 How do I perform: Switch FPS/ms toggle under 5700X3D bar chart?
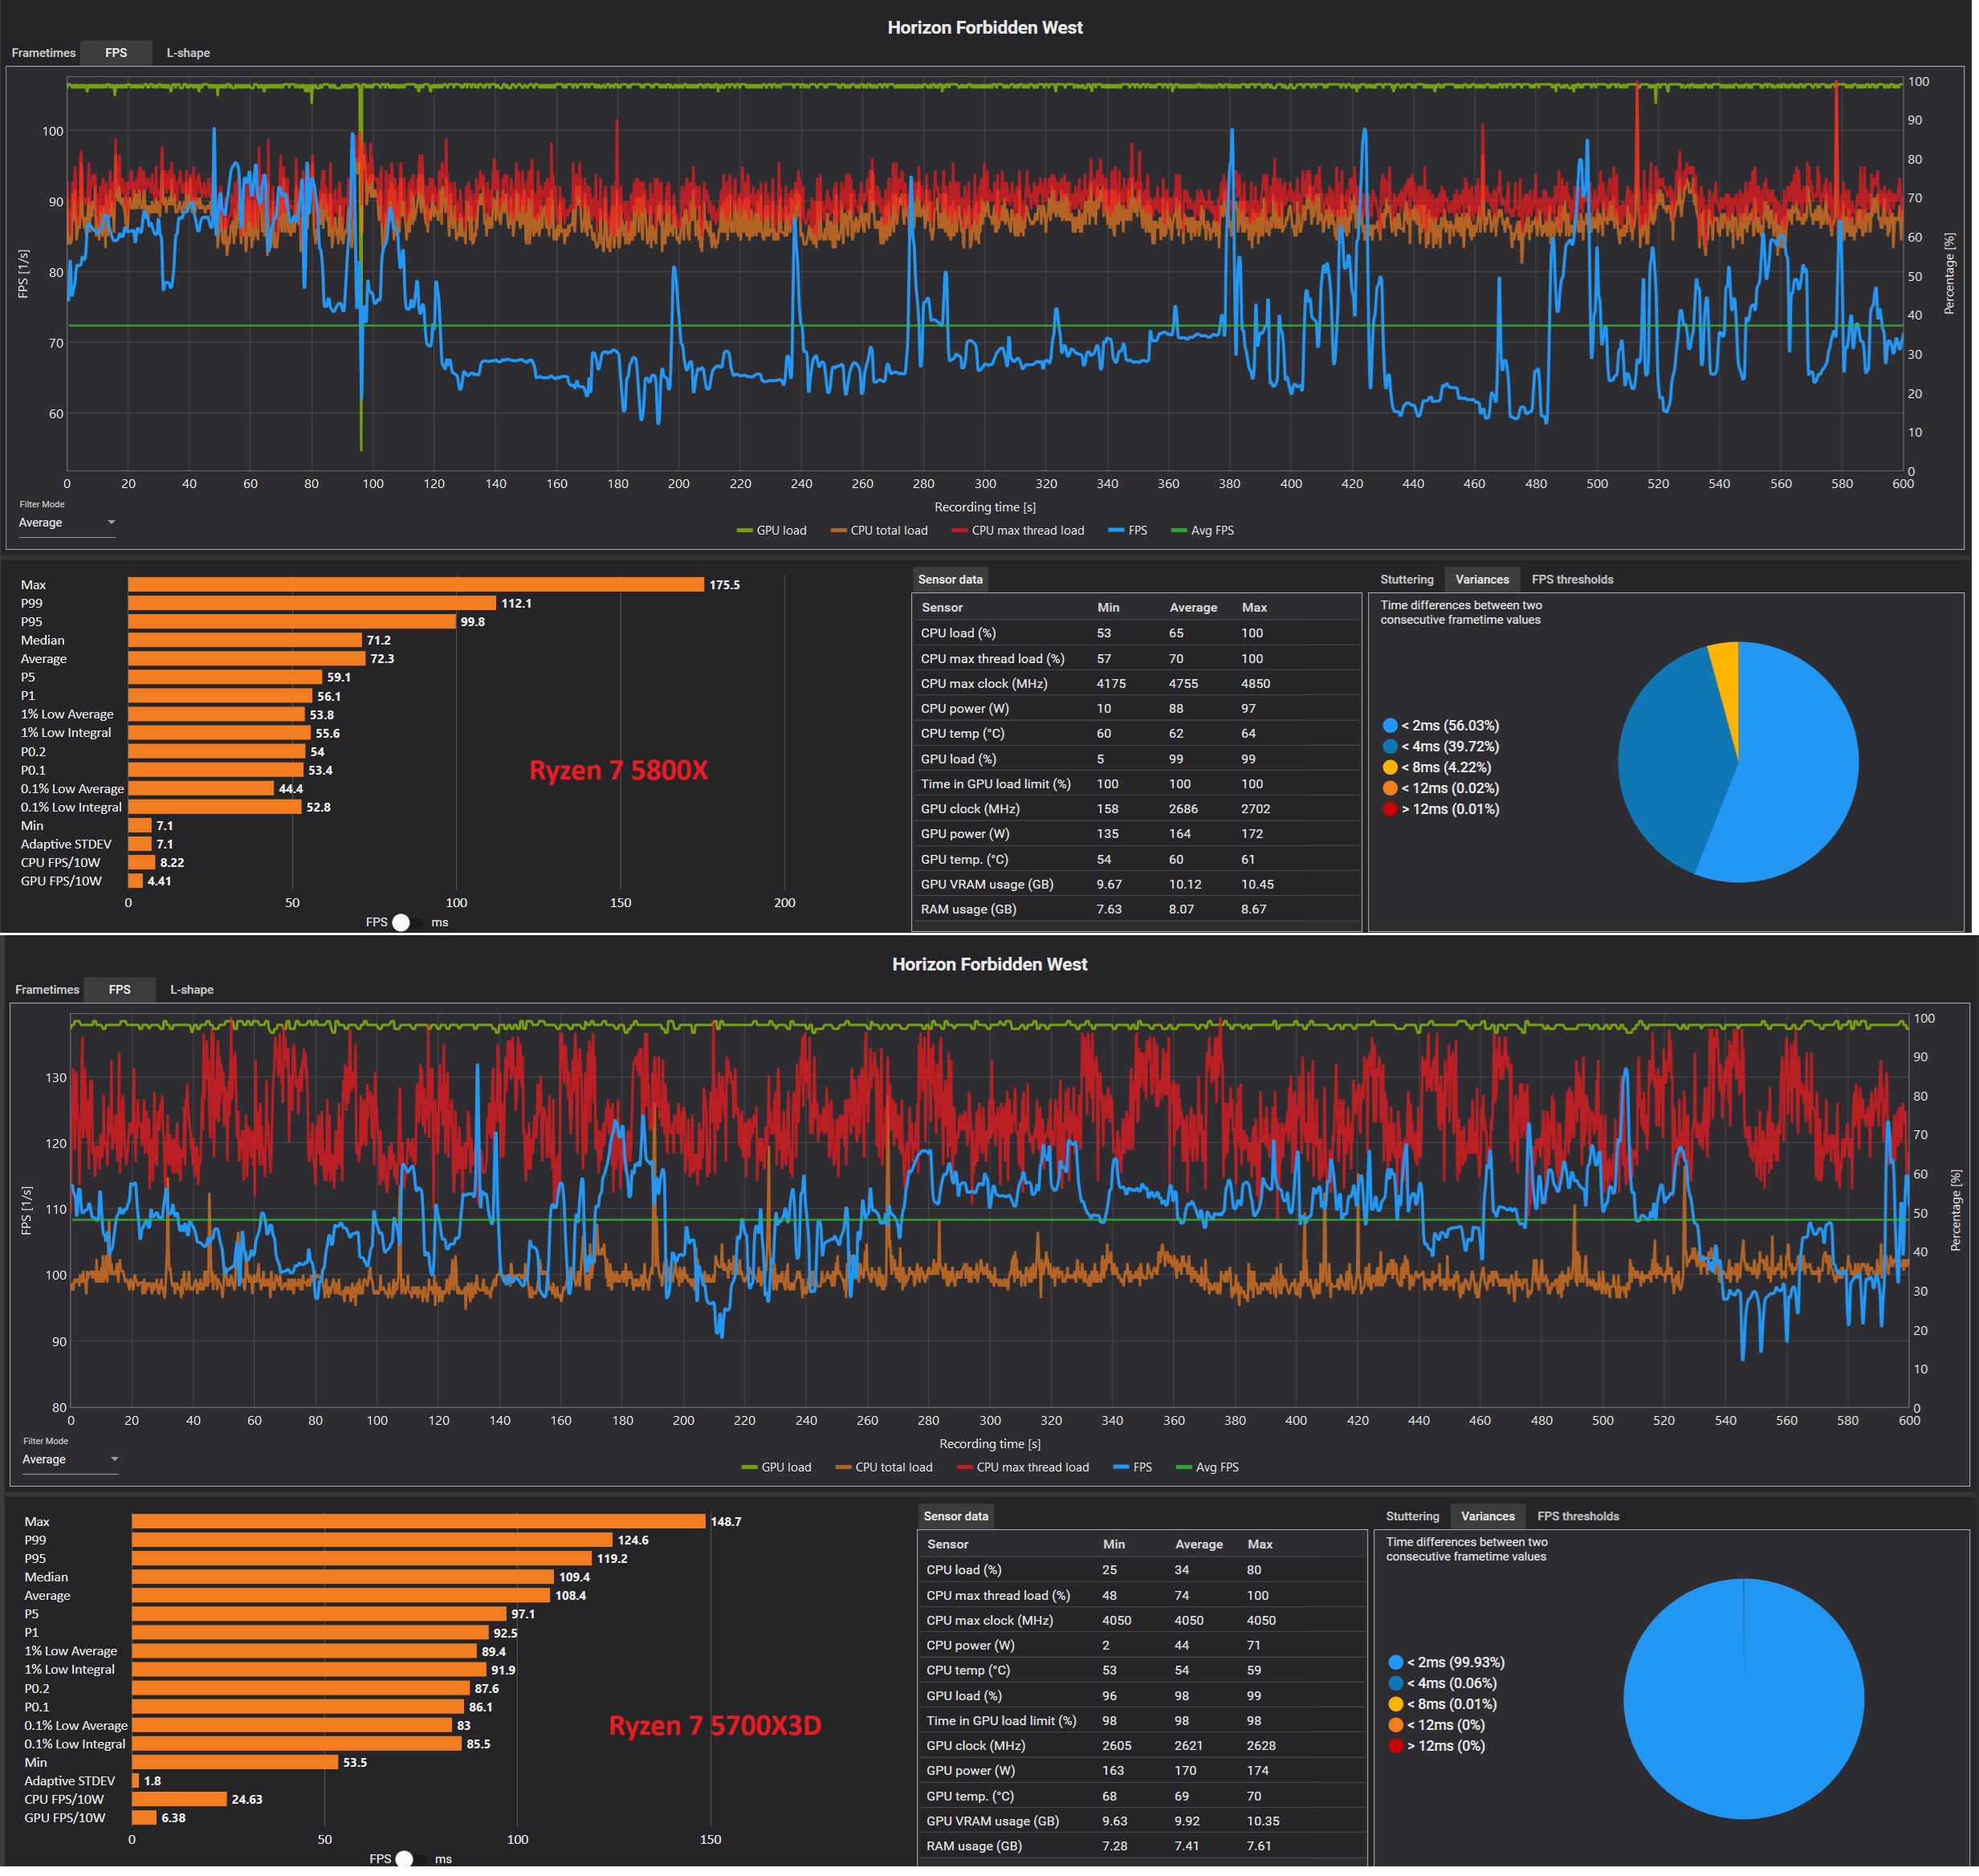pyautogui.click(x=406, y=1859)
